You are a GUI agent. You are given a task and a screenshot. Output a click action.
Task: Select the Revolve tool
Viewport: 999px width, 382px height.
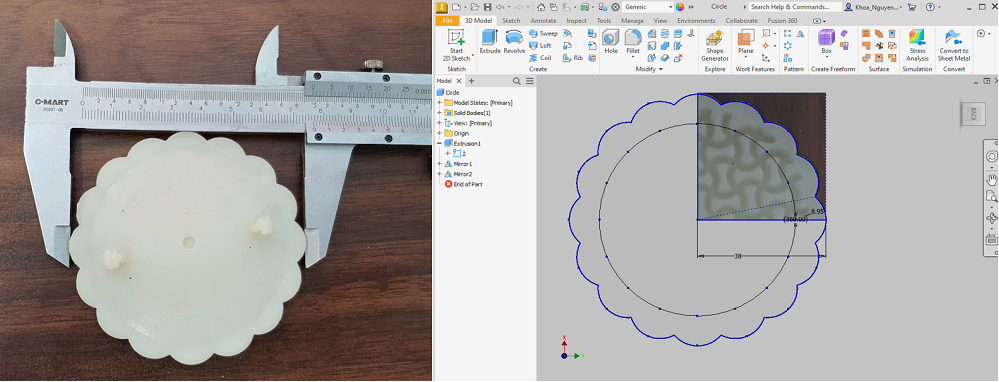514,42
